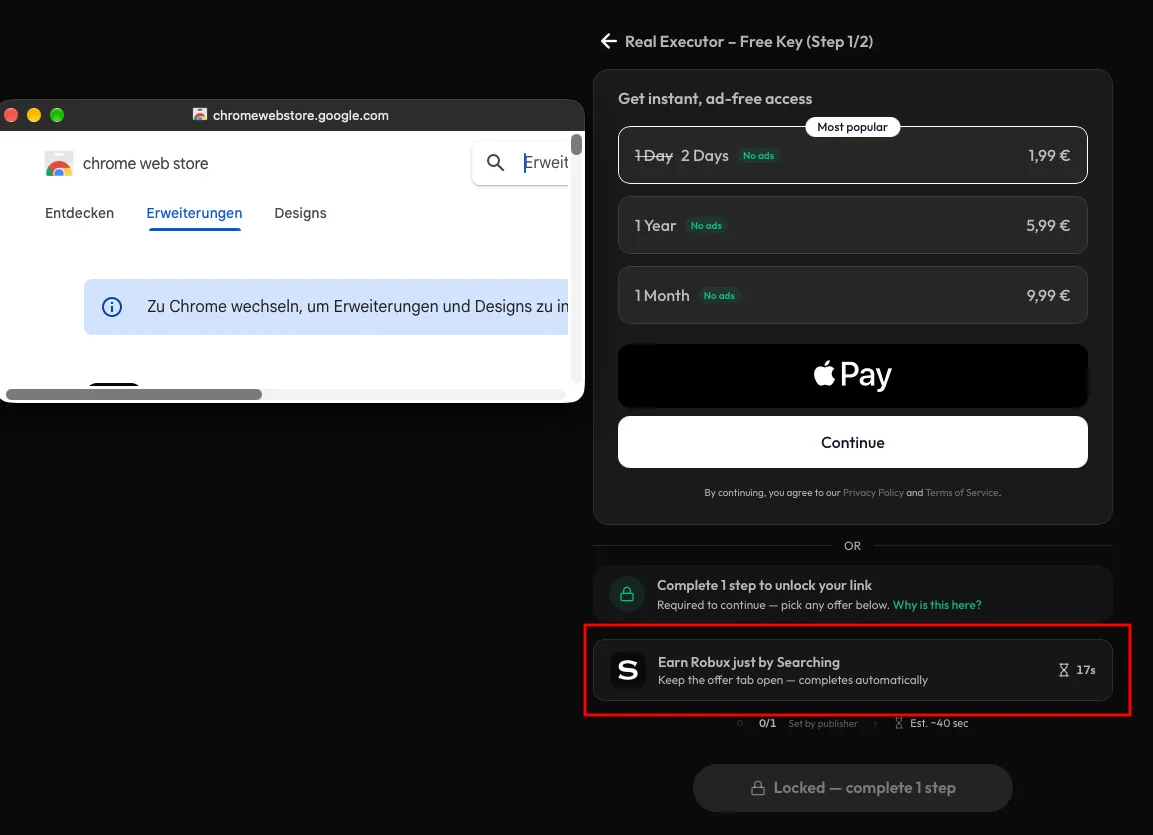Click the green lock icon beside Complete 1 step
The height and width of the screenshot is (835, 1153).
(x=627, y=594)
